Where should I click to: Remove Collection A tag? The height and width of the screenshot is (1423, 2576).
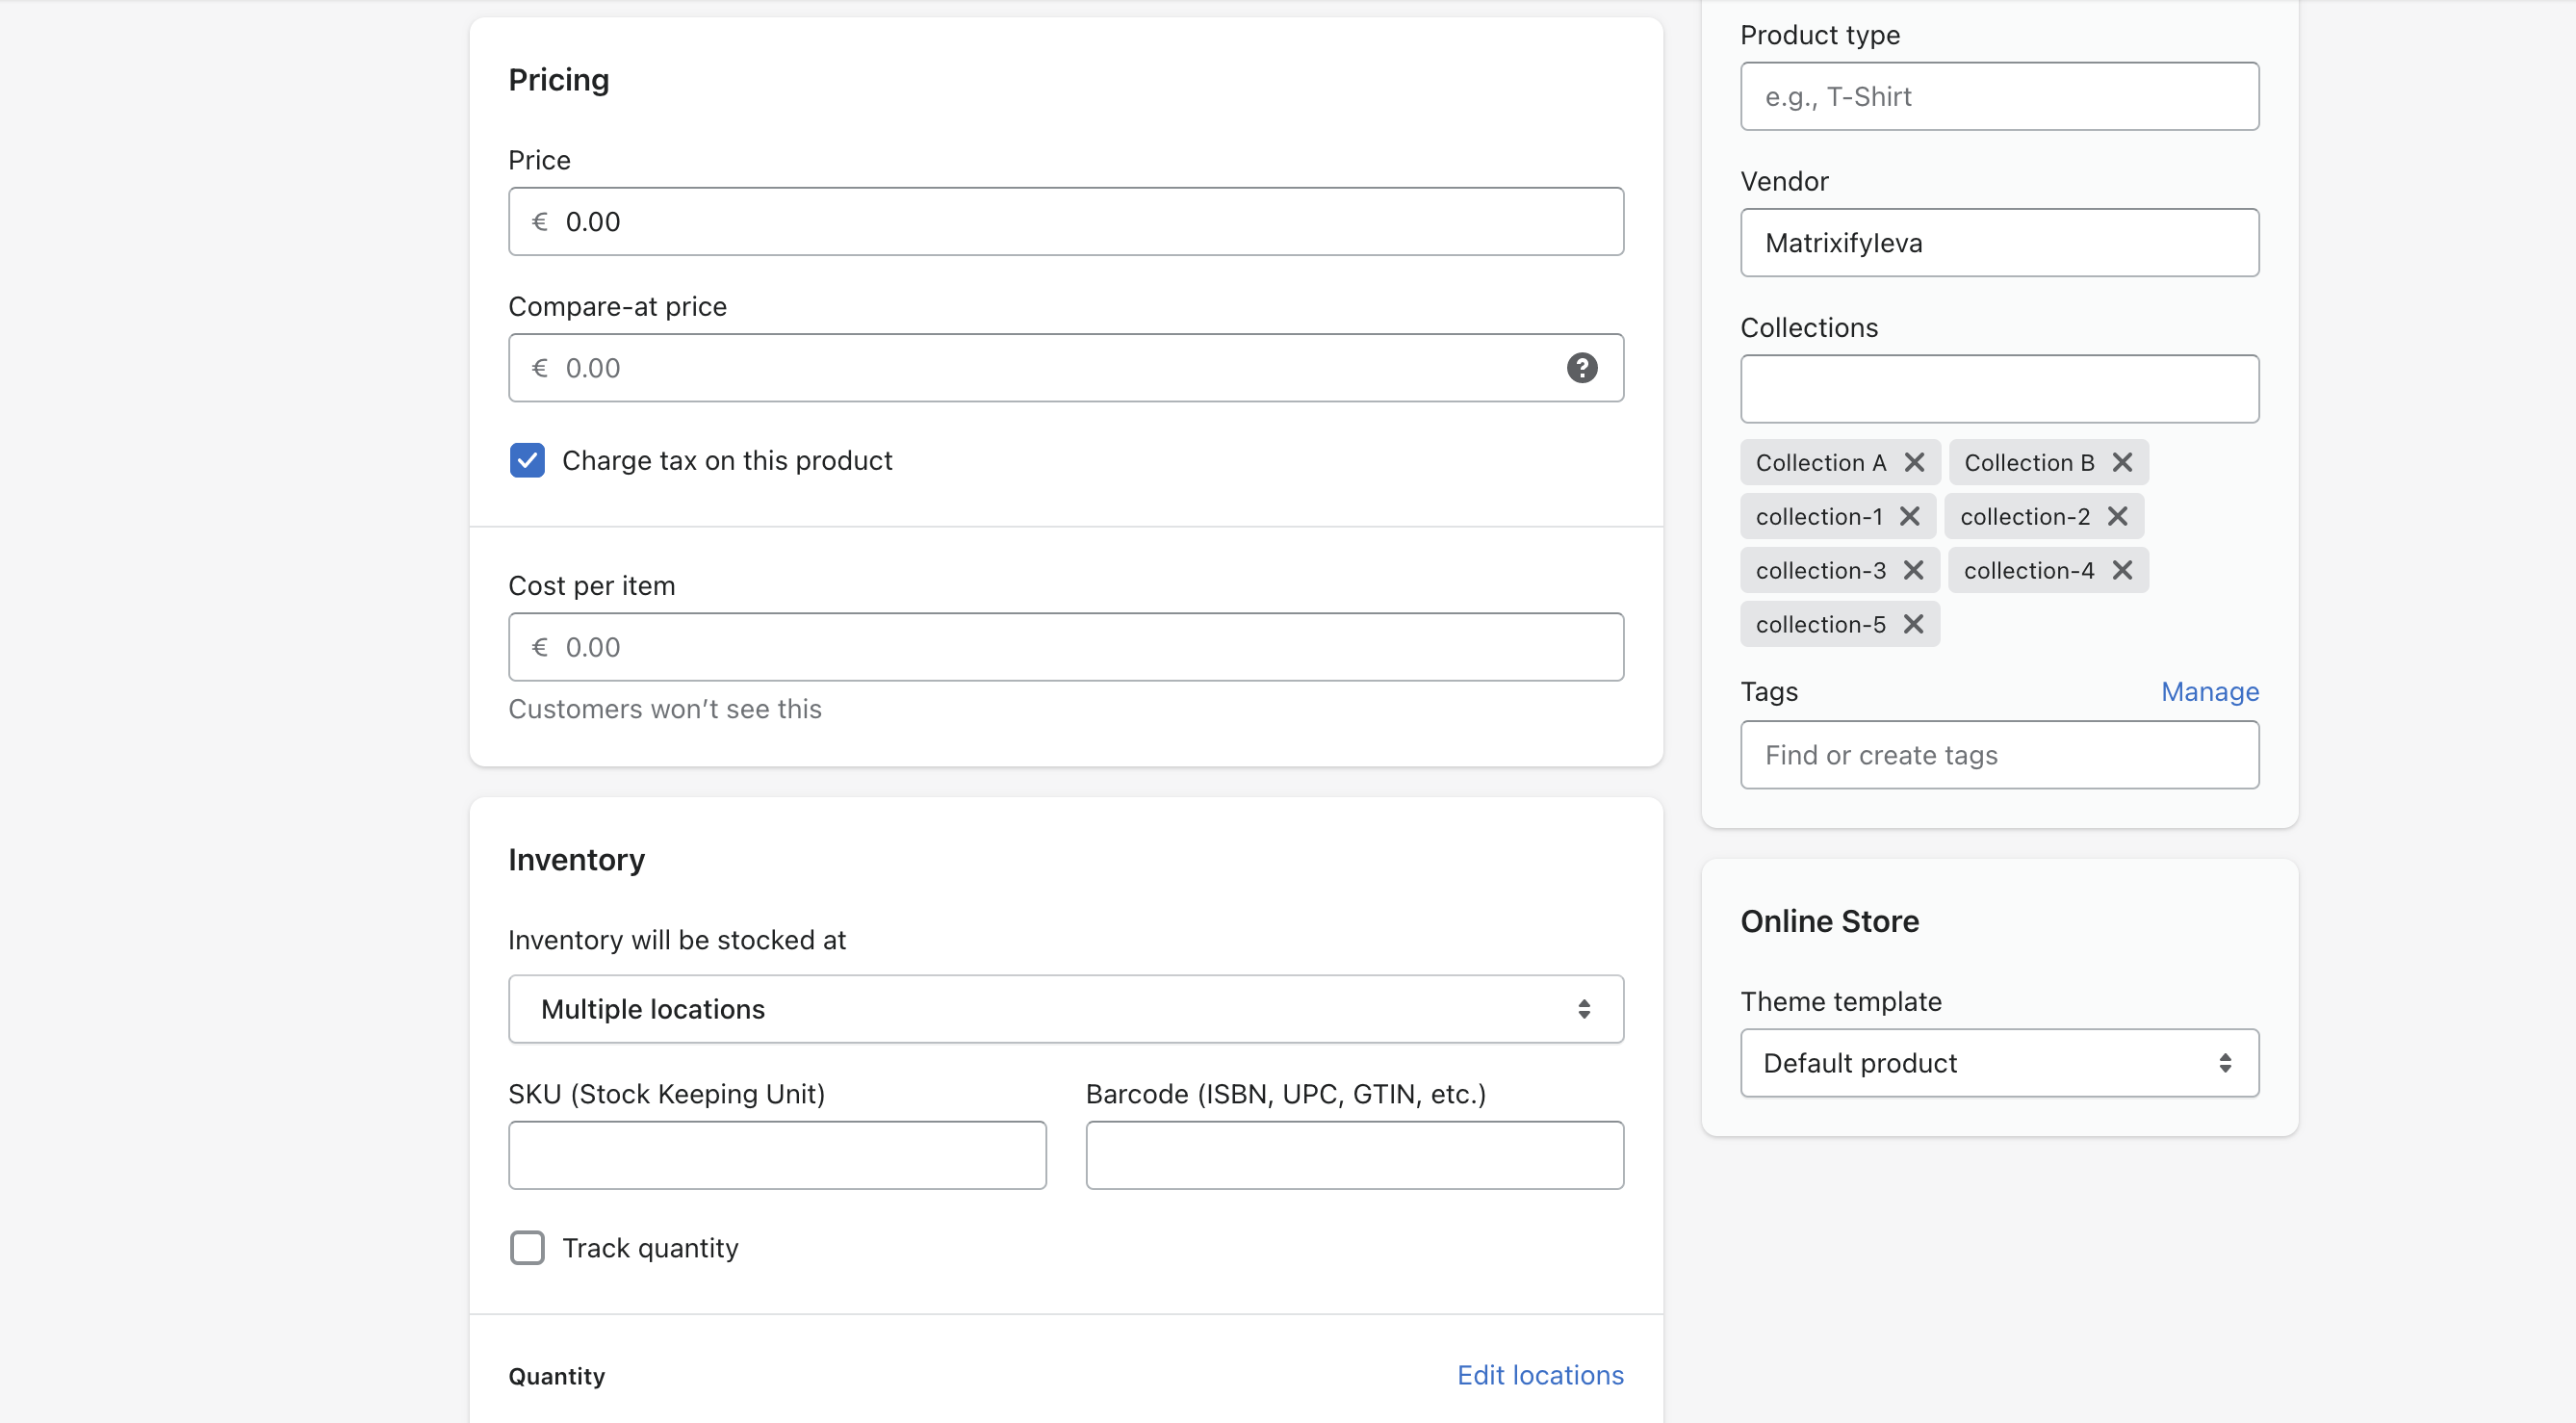click(x=1914, y=462)
